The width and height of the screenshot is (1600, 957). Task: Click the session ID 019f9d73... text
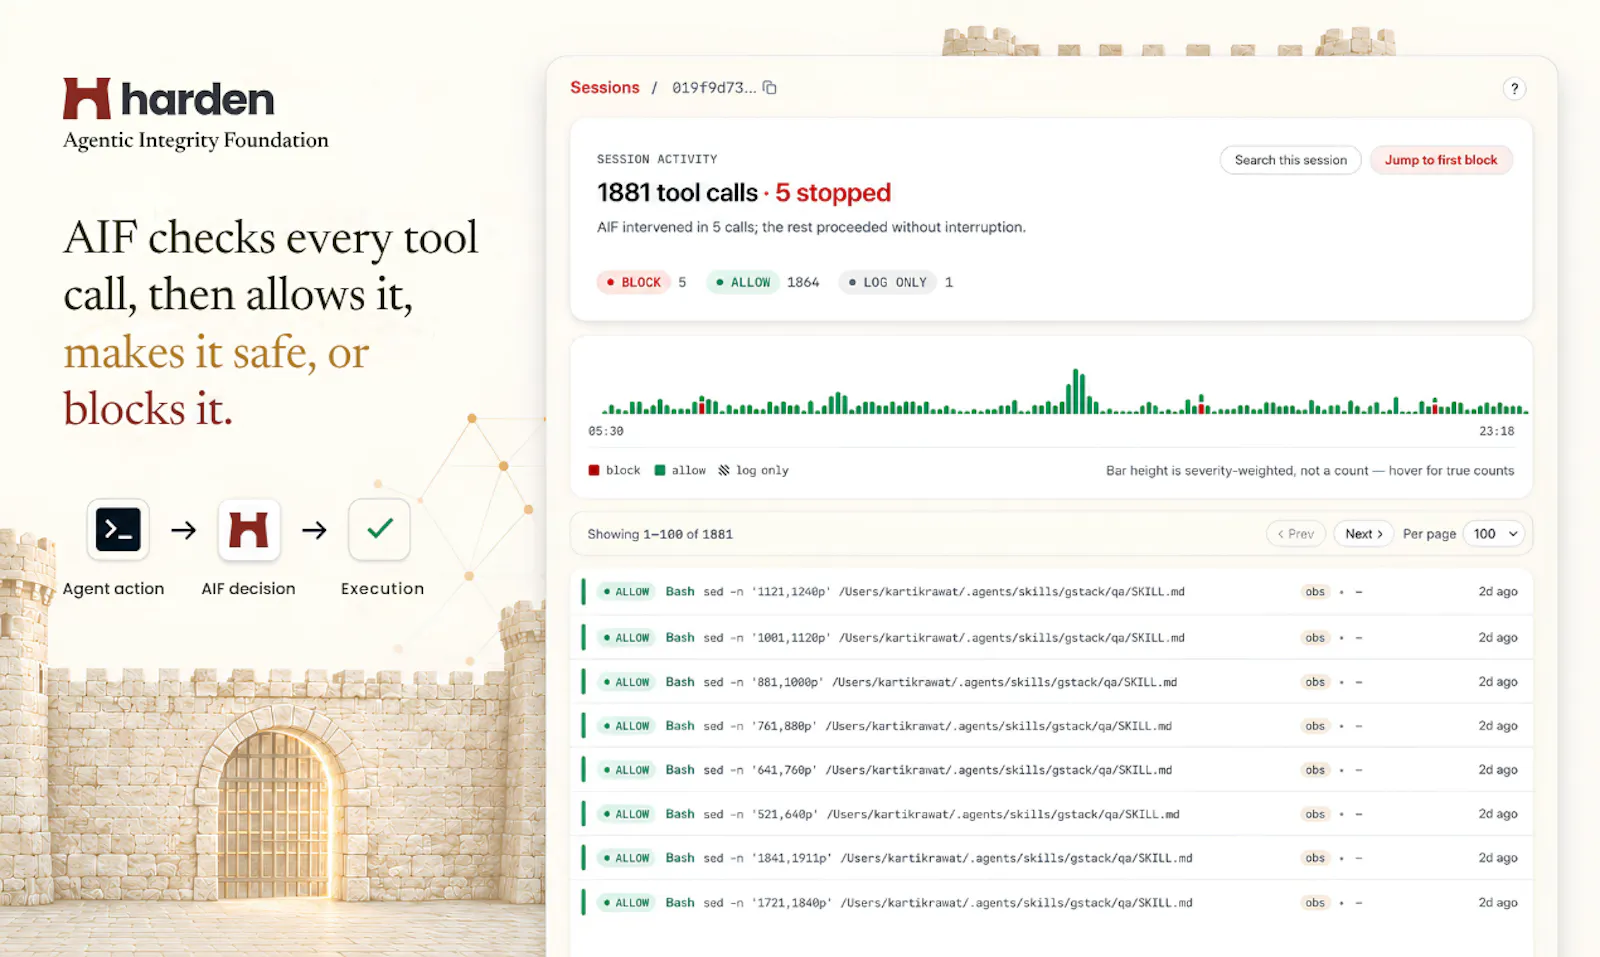pyautogui.click(x=714, y=88)
